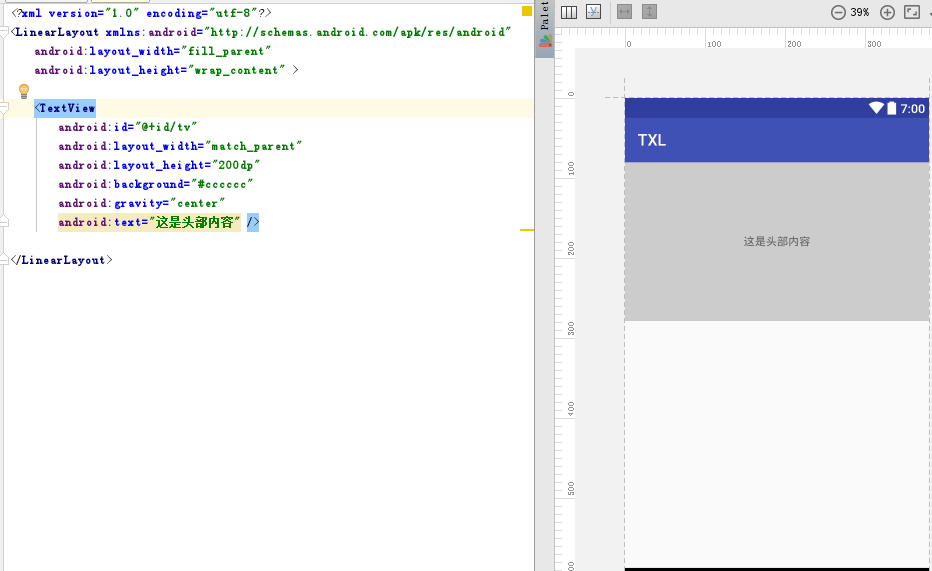Fold marker at the android:text line

click(4, 222)
